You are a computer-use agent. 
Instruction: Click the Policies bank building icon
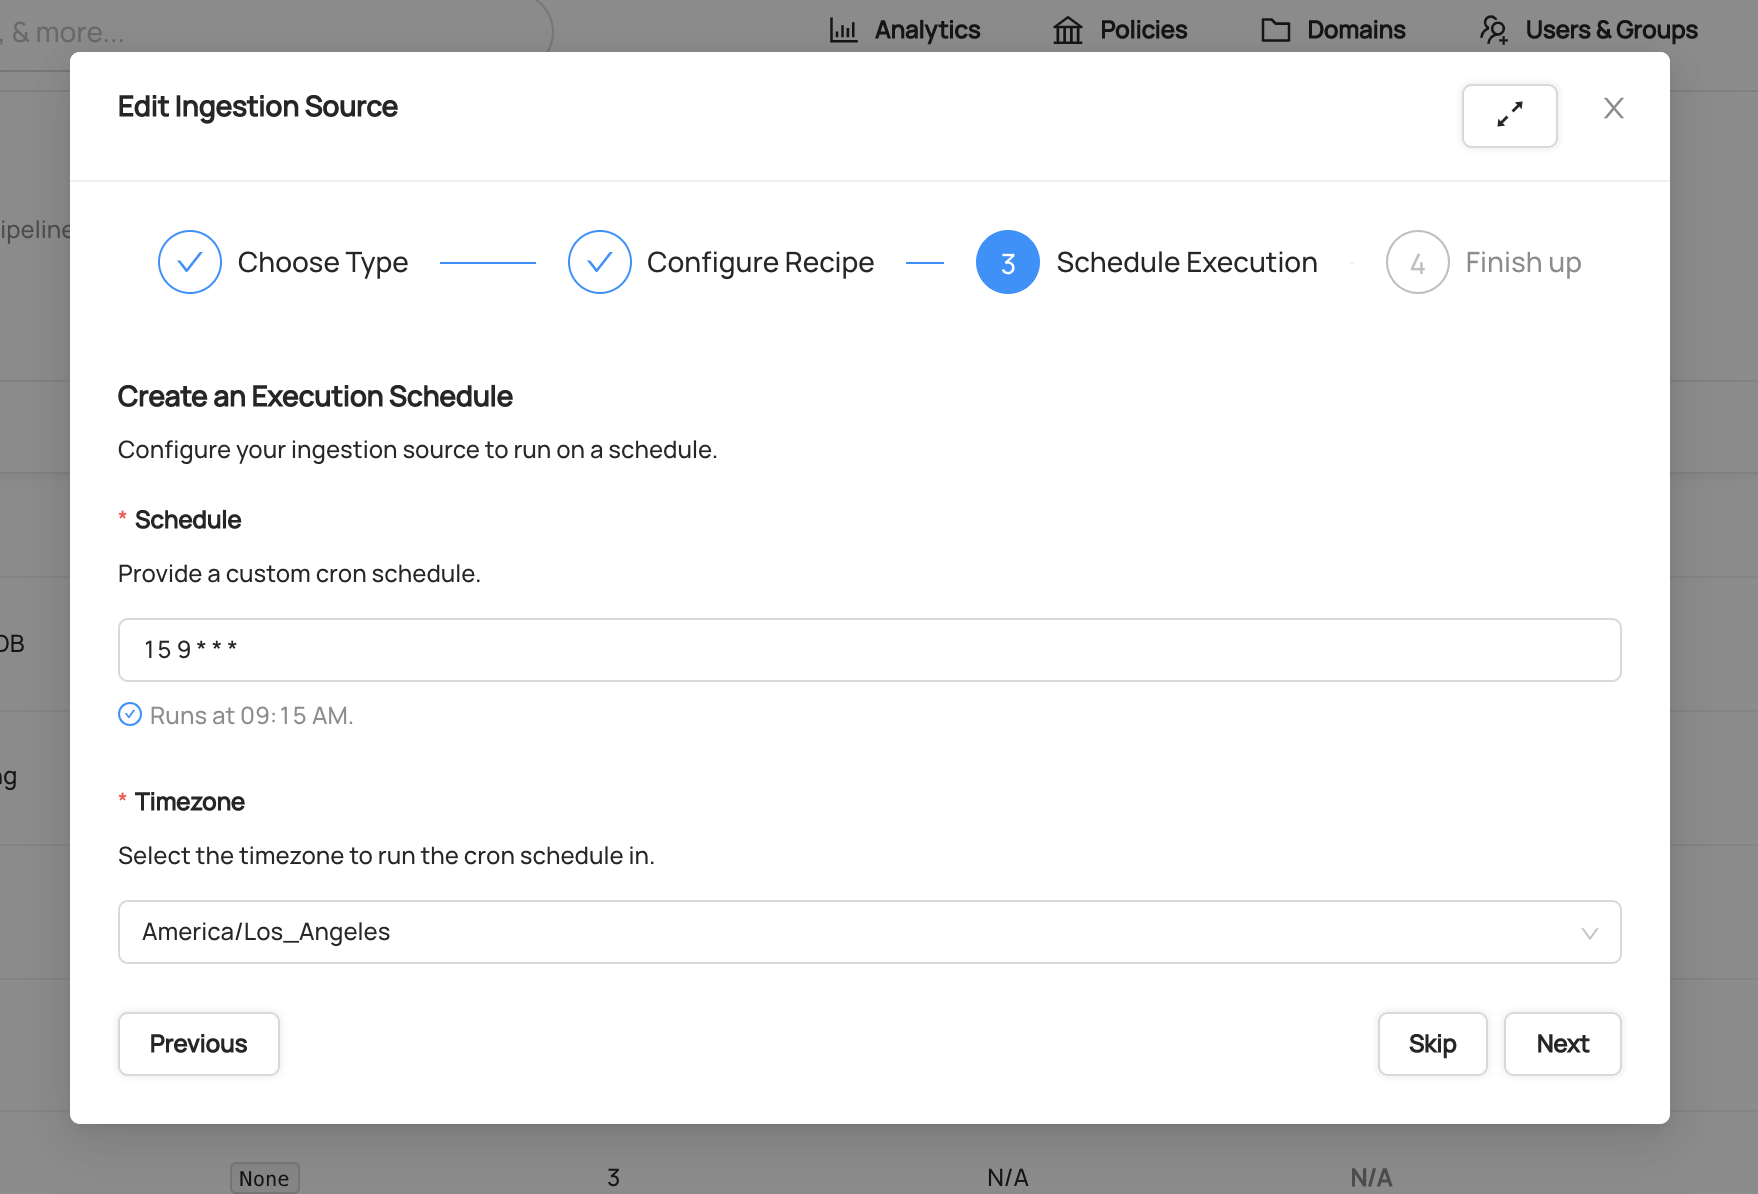[x=1067, y=30]
